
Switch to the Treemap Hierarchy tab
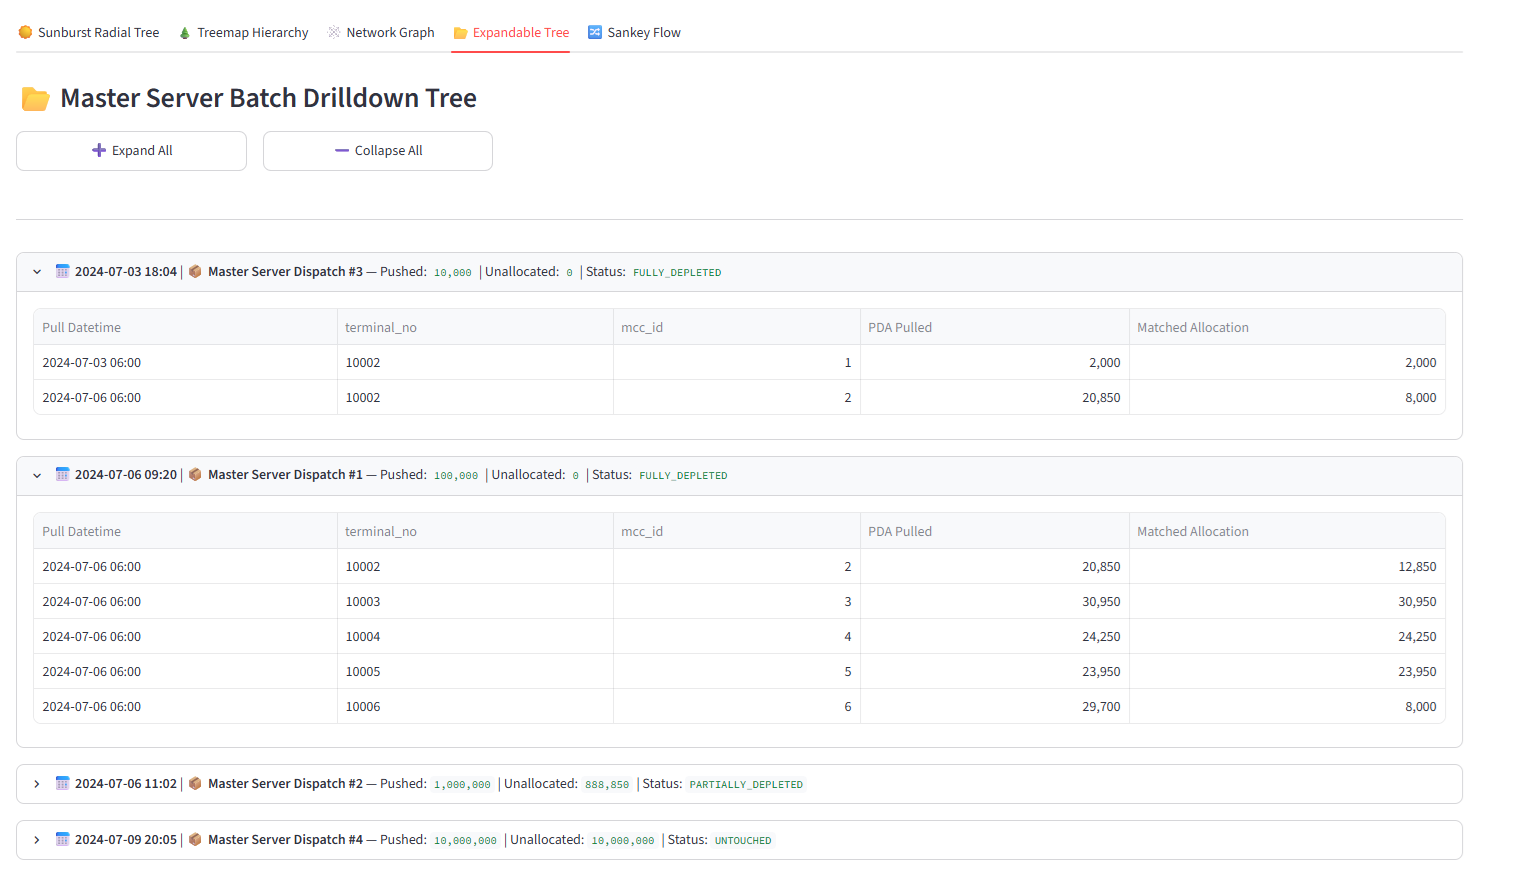(243, 33)
